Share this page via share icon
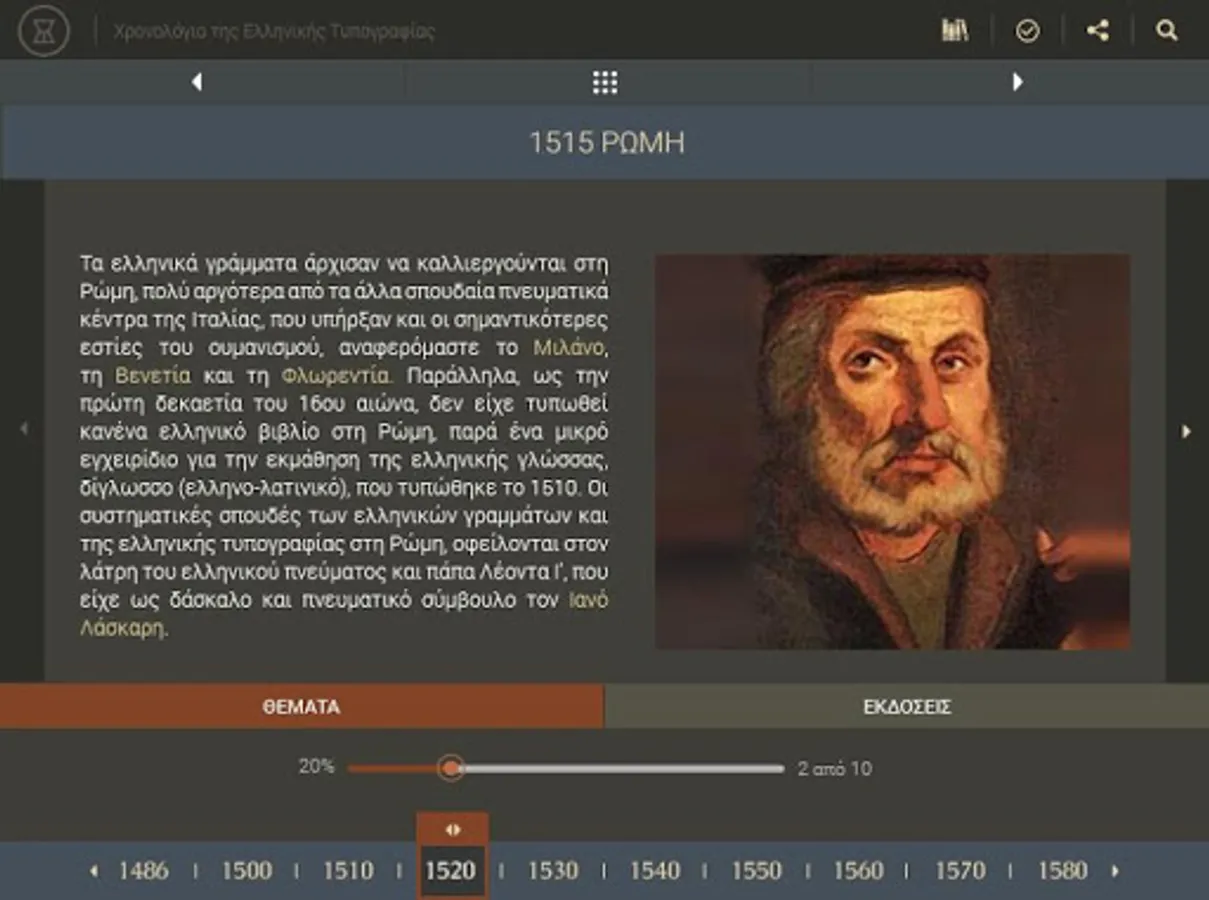1209x900 pixels. point(1098,31)
